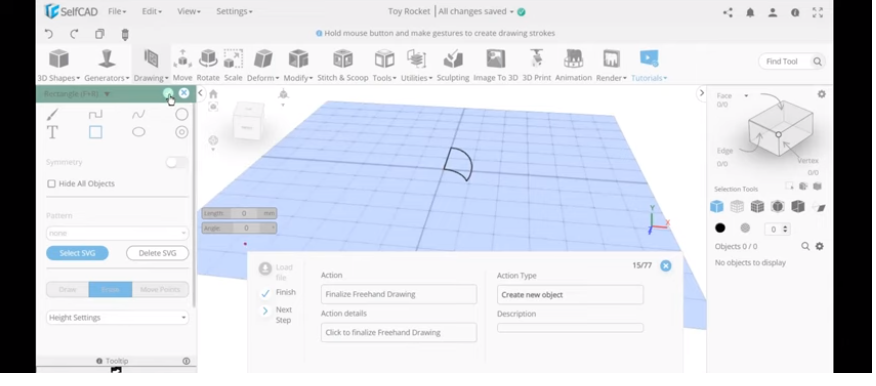Screen dimensions: 876x386
Task: Open the notifications bell
Action: click(x=750, y=12)
